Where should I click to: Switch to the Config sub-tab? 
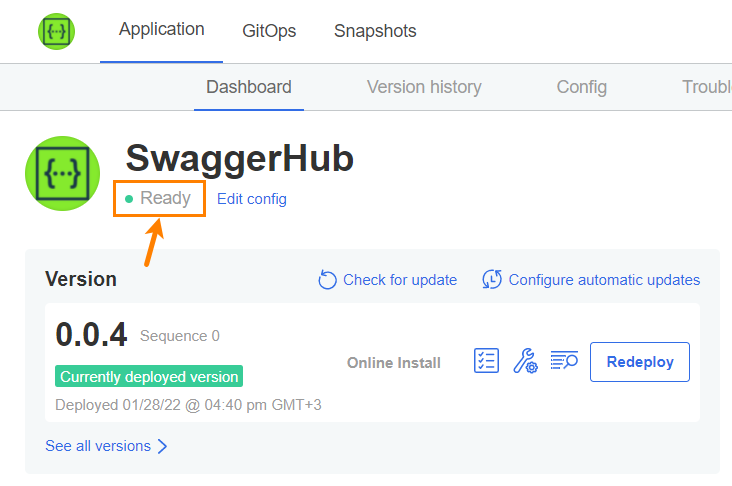[582, 87]
